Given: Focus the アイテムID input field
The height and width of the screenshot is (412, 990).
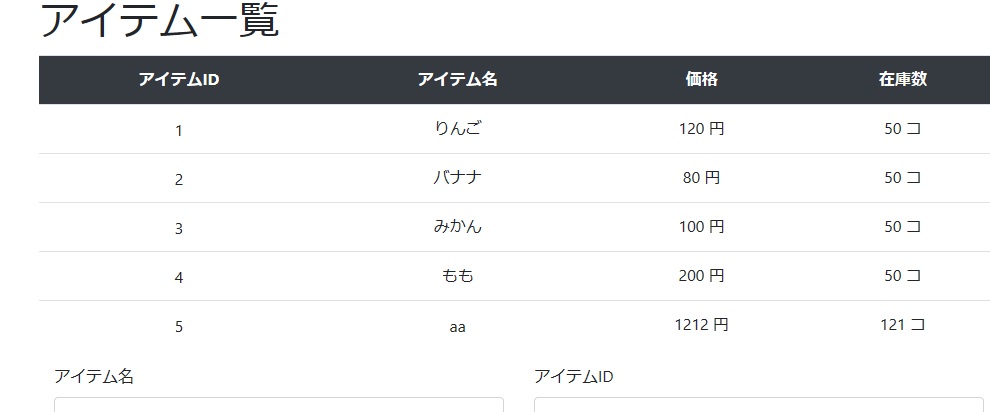Looking at the screenshot, I should [758, 404].
